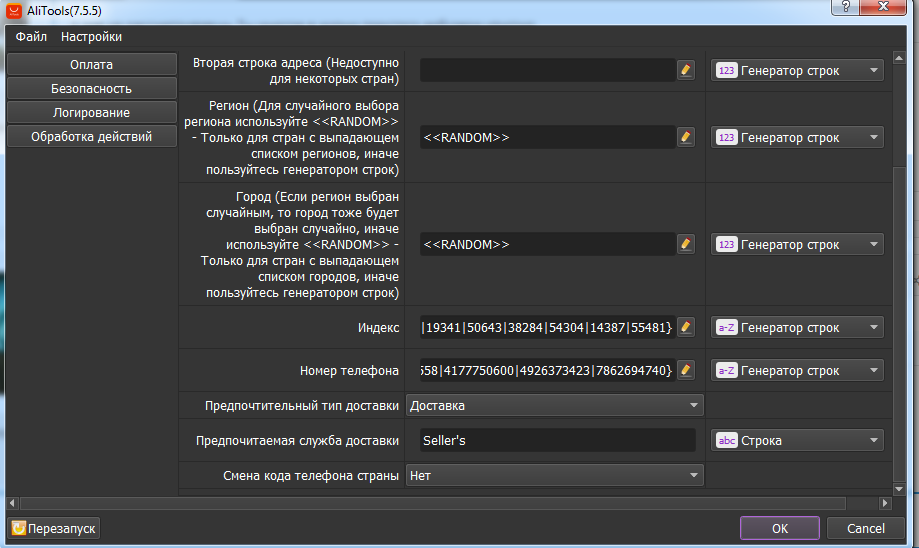Focus the Индекс postal code input field
Screen dimensions: 919x548
pos(547,328)
